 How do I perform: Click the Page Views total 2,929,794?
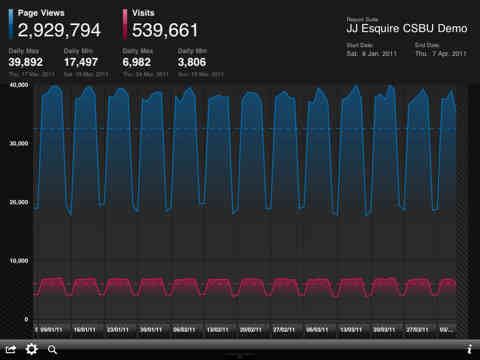pyautogui.click(x=59, y=30)
